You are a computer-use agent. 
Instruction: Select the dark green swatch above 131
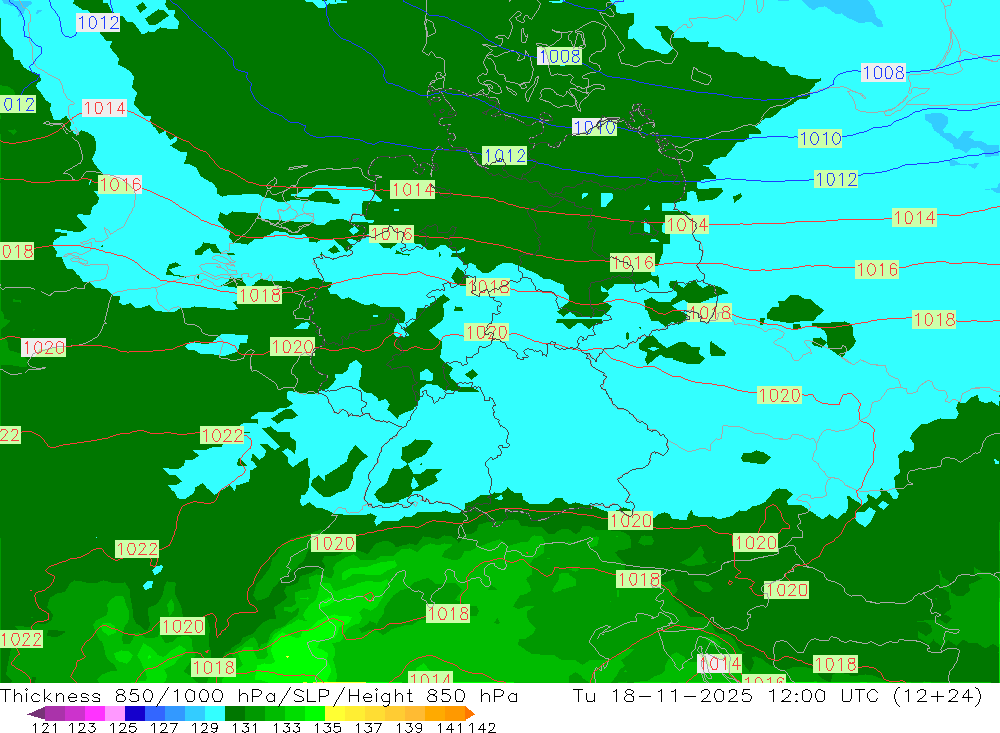point(235,713)
